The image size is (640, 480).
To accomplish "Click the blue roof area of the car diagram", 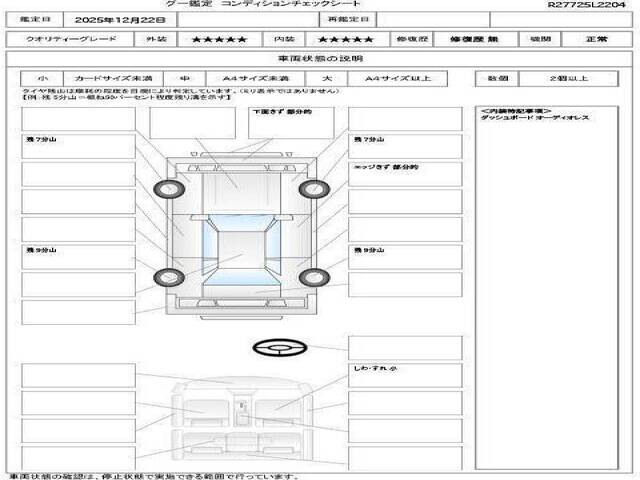I will click(236, 250).
